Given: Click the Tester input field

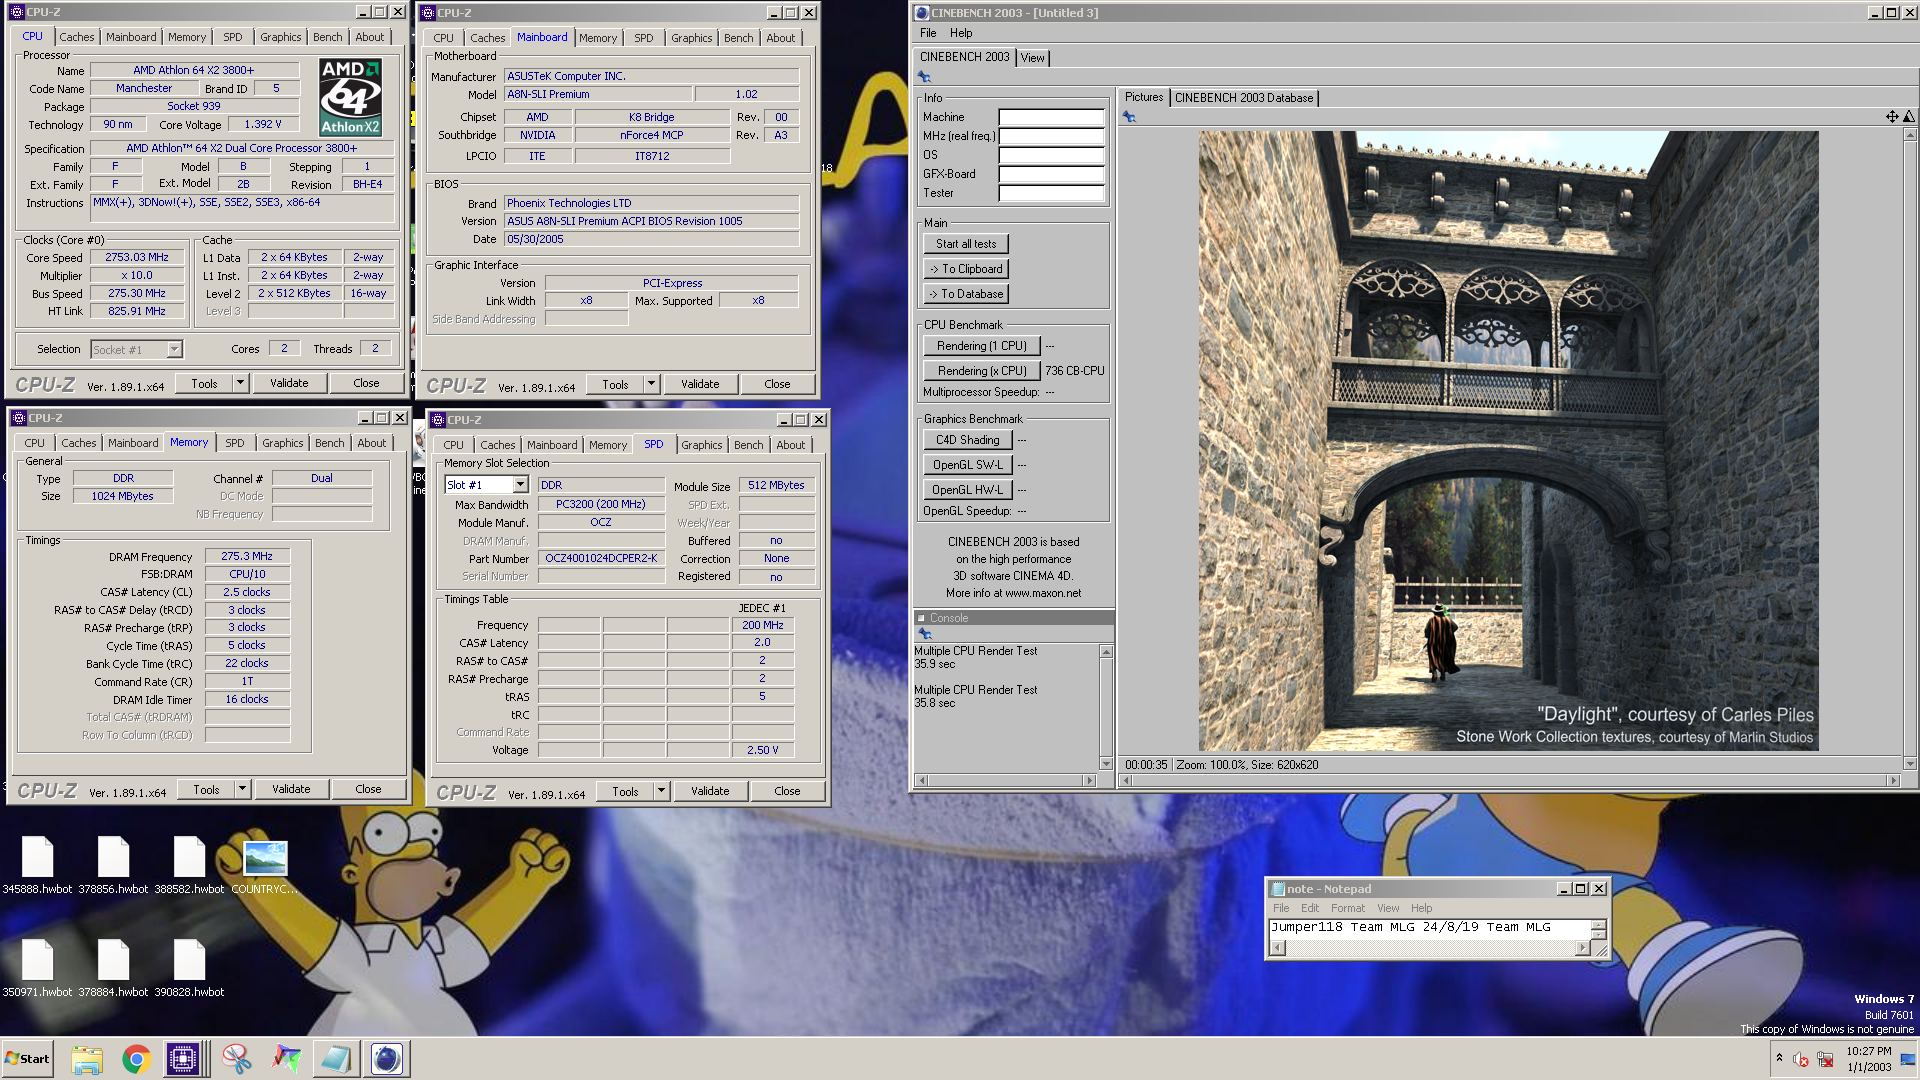Looking at the screenshot, I should pyautogui.click(x=1051, y=193).
